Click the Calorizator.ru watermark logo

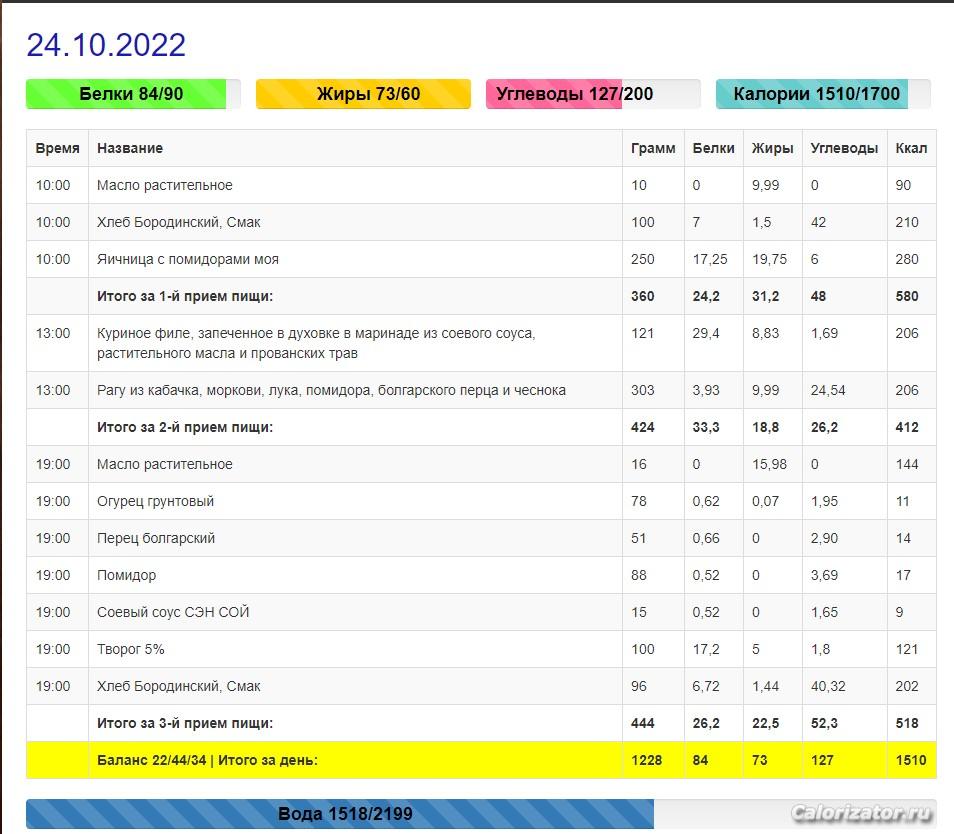[x=861, y=812]
